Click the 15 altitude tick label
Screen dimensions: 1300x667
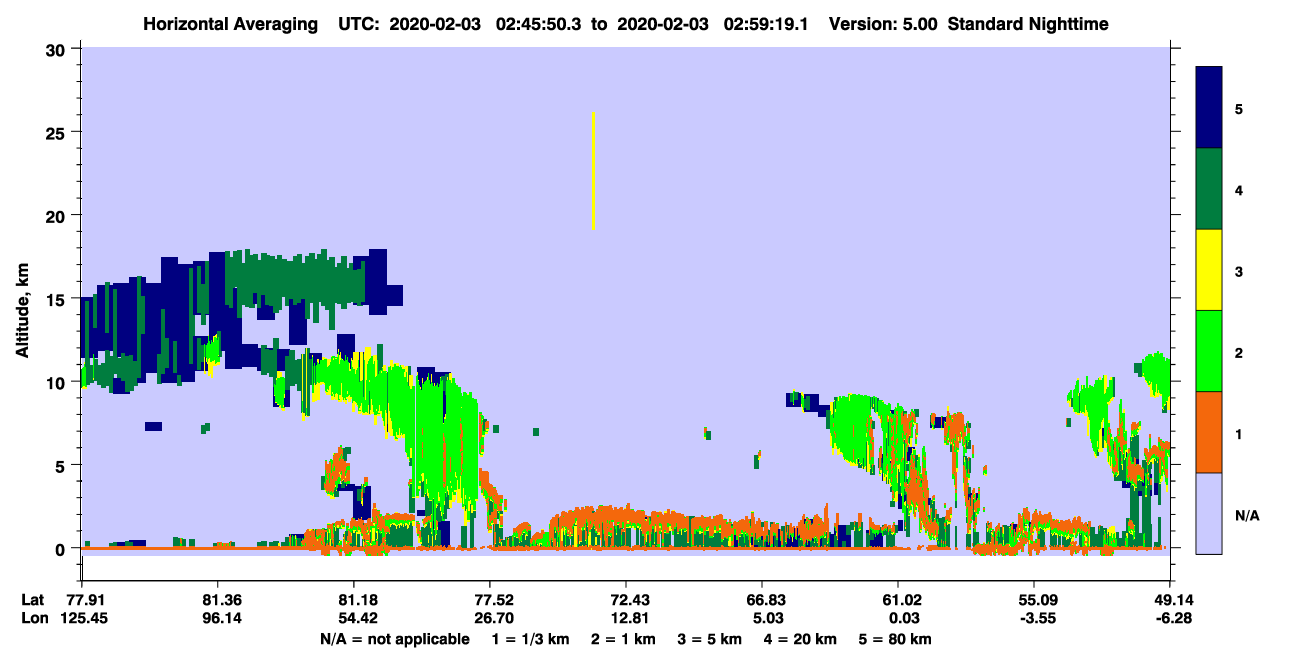tap(58, 299)
